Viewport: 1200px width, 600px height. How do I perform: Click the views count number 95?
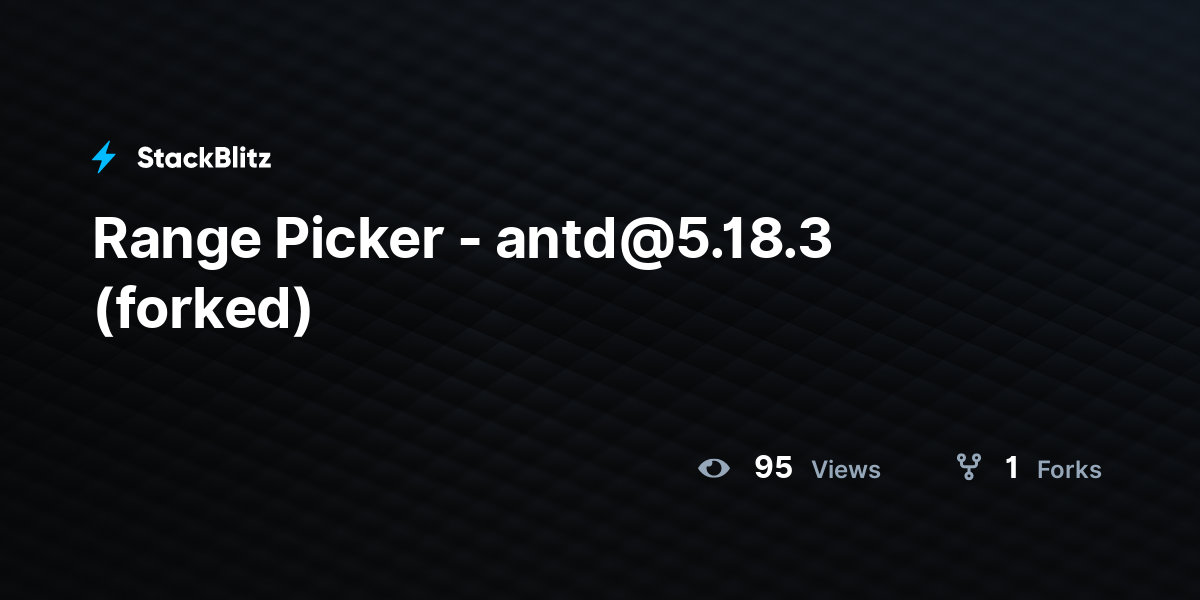tap(773, 467)
